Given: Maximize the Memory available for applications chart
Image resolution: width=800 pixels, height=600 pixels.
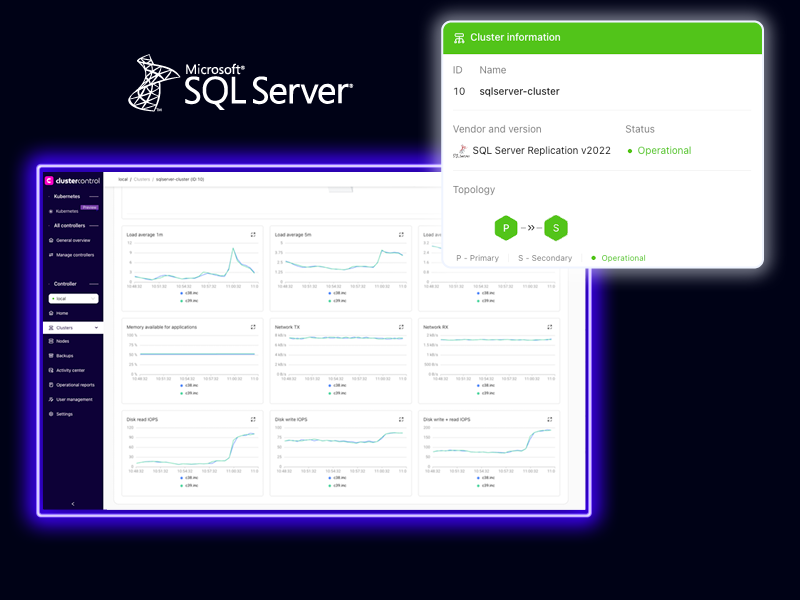Looking at the screenshot, I should (253, 327).
